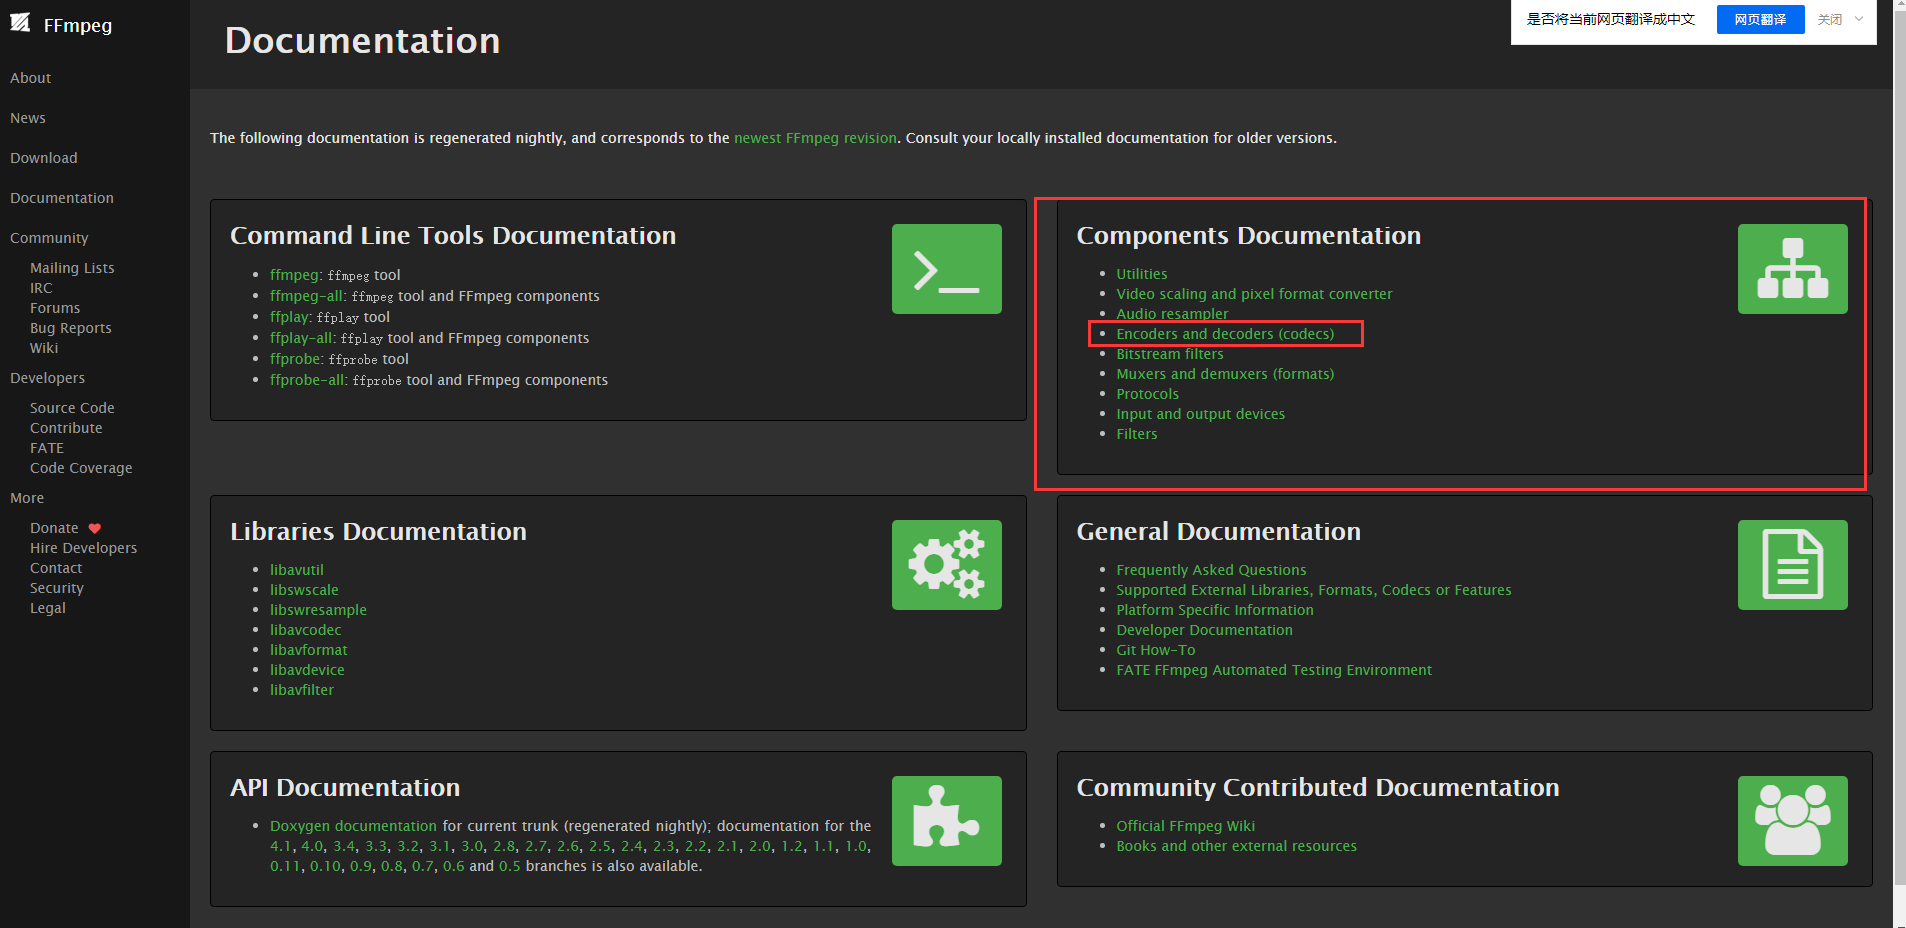The image size is (1906, 928).
Task: Select Documentation in the sidebar
Action: tap(62, 198)
